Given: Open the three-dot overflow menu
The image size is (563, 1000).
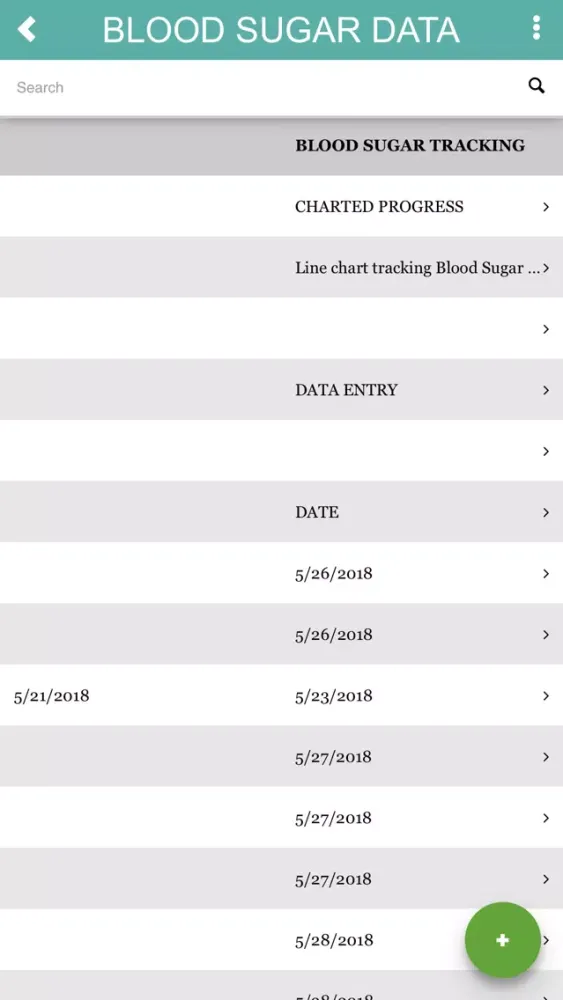Looking at the screenshot, I should 536,28.
